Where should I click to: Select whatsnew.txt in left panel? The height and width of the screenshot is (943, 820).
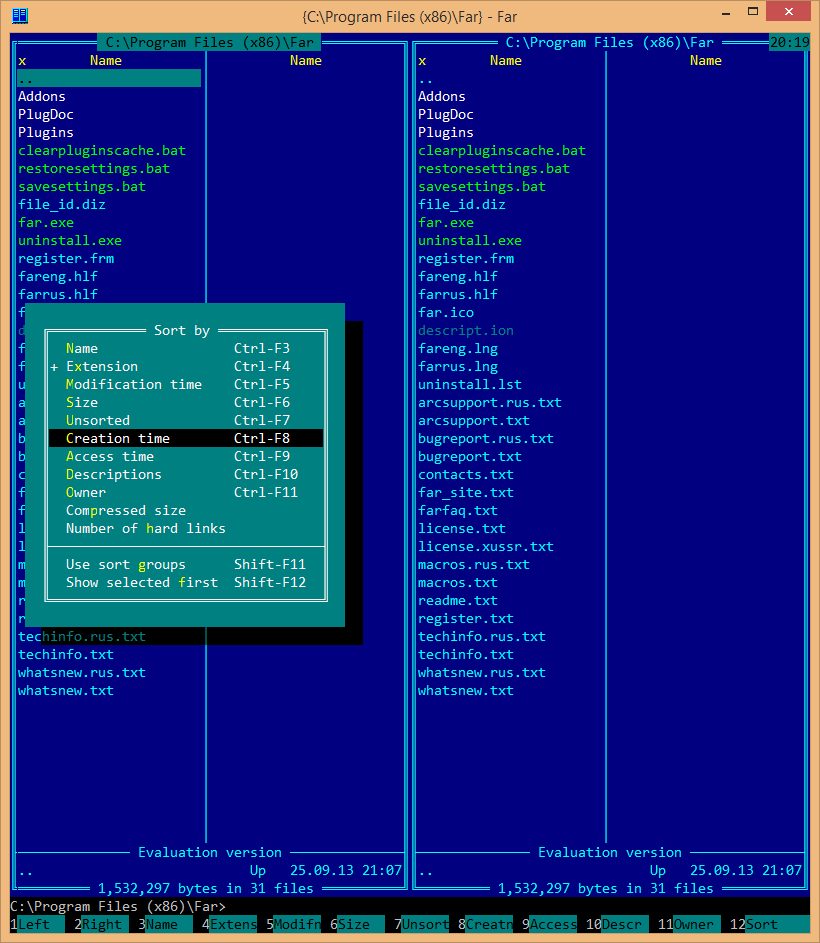point(66,690)
